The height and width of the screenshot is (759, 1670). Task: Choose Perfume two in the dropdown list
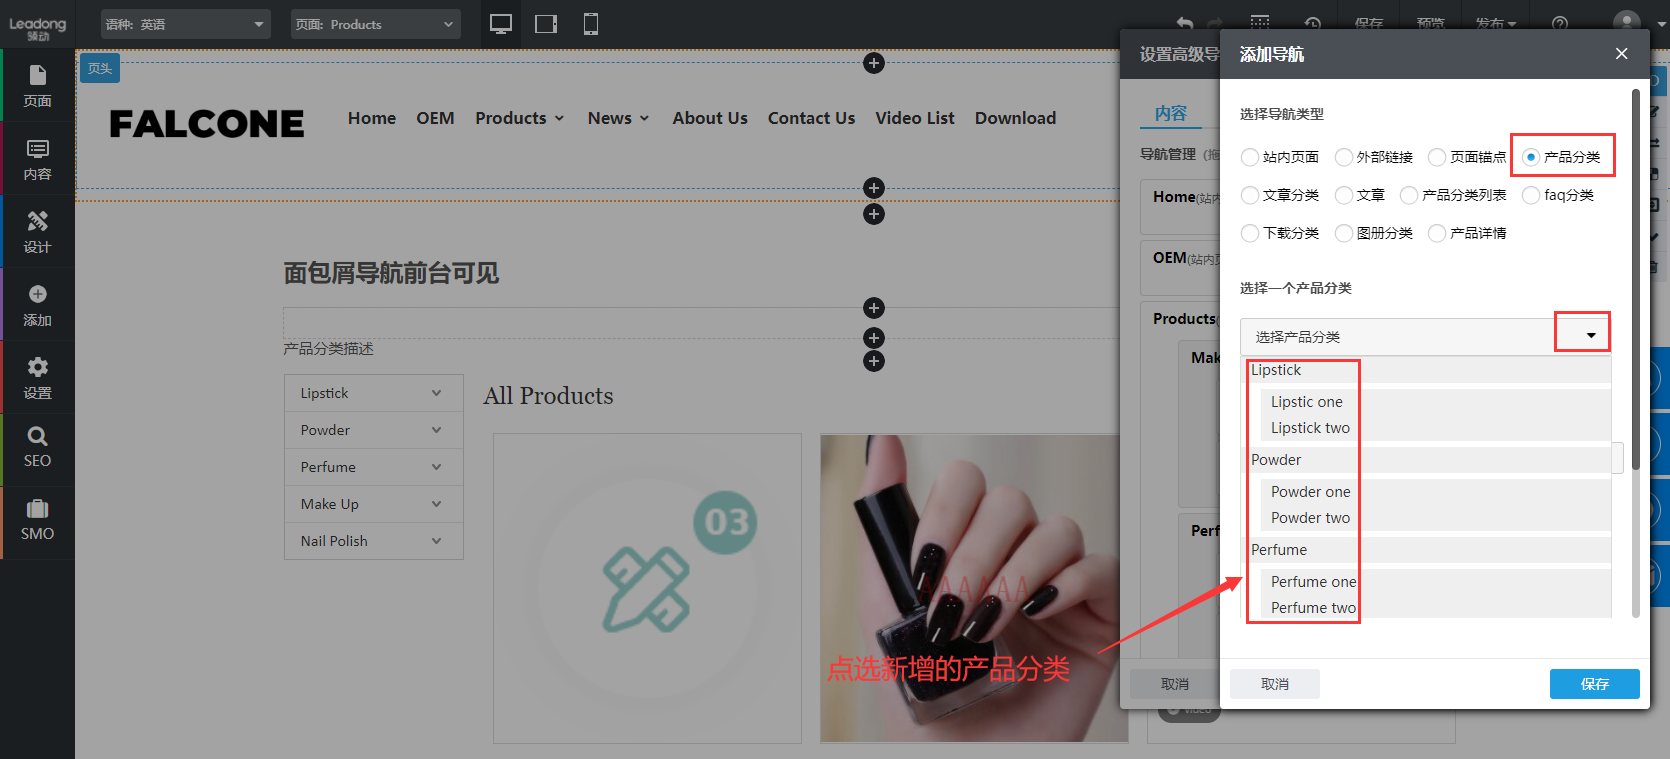click(1313, 608)
